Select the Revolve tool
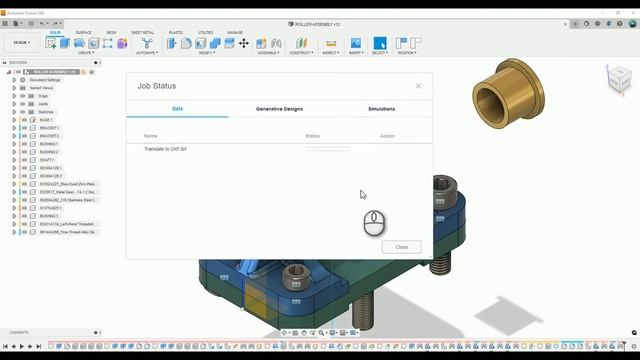 point(79,43)
